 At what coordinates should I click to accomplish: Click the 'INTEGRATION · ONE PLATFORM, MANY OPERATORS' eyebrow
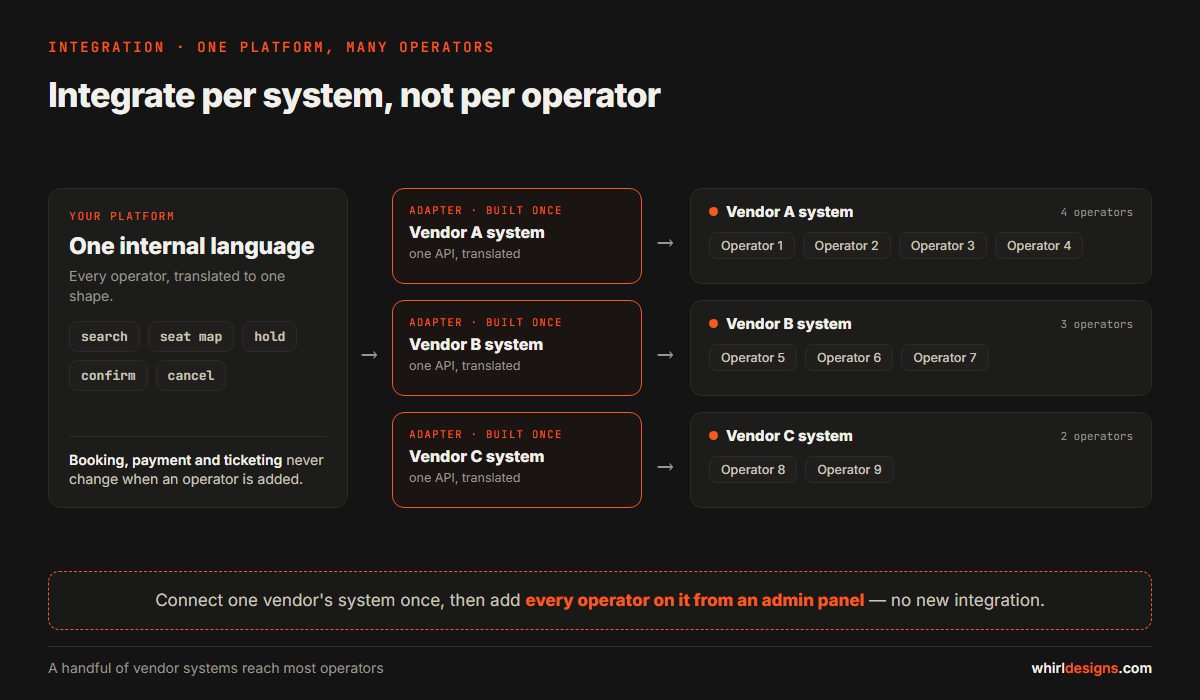(x=271, y=47)
